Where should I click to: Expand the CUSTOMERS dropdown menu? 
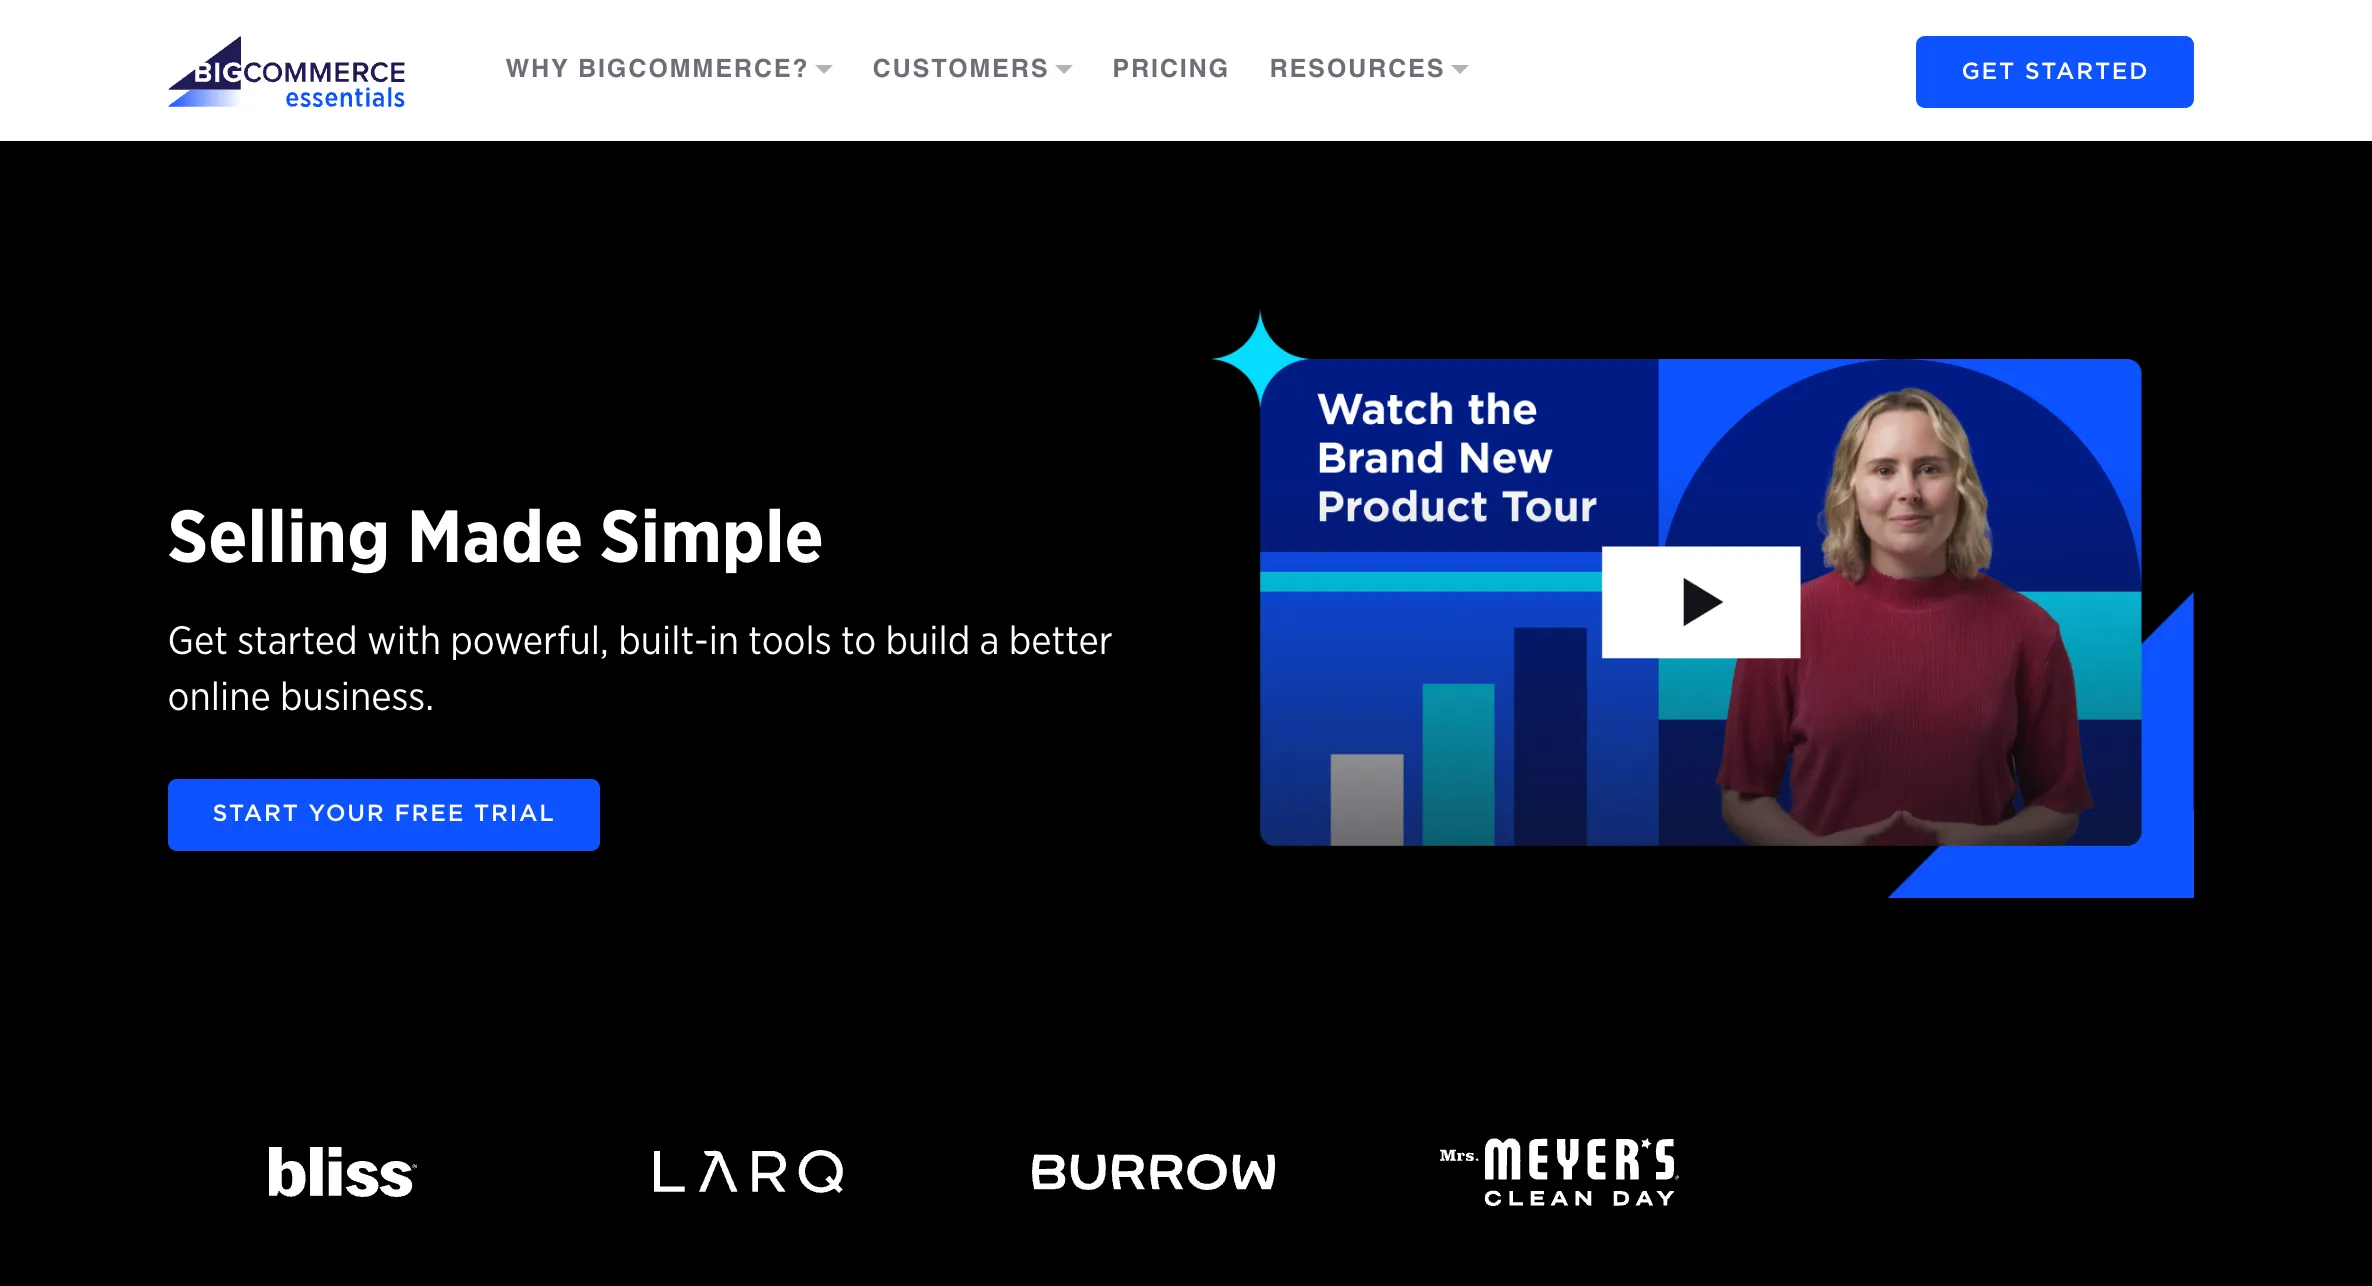(x=969, y=68)
